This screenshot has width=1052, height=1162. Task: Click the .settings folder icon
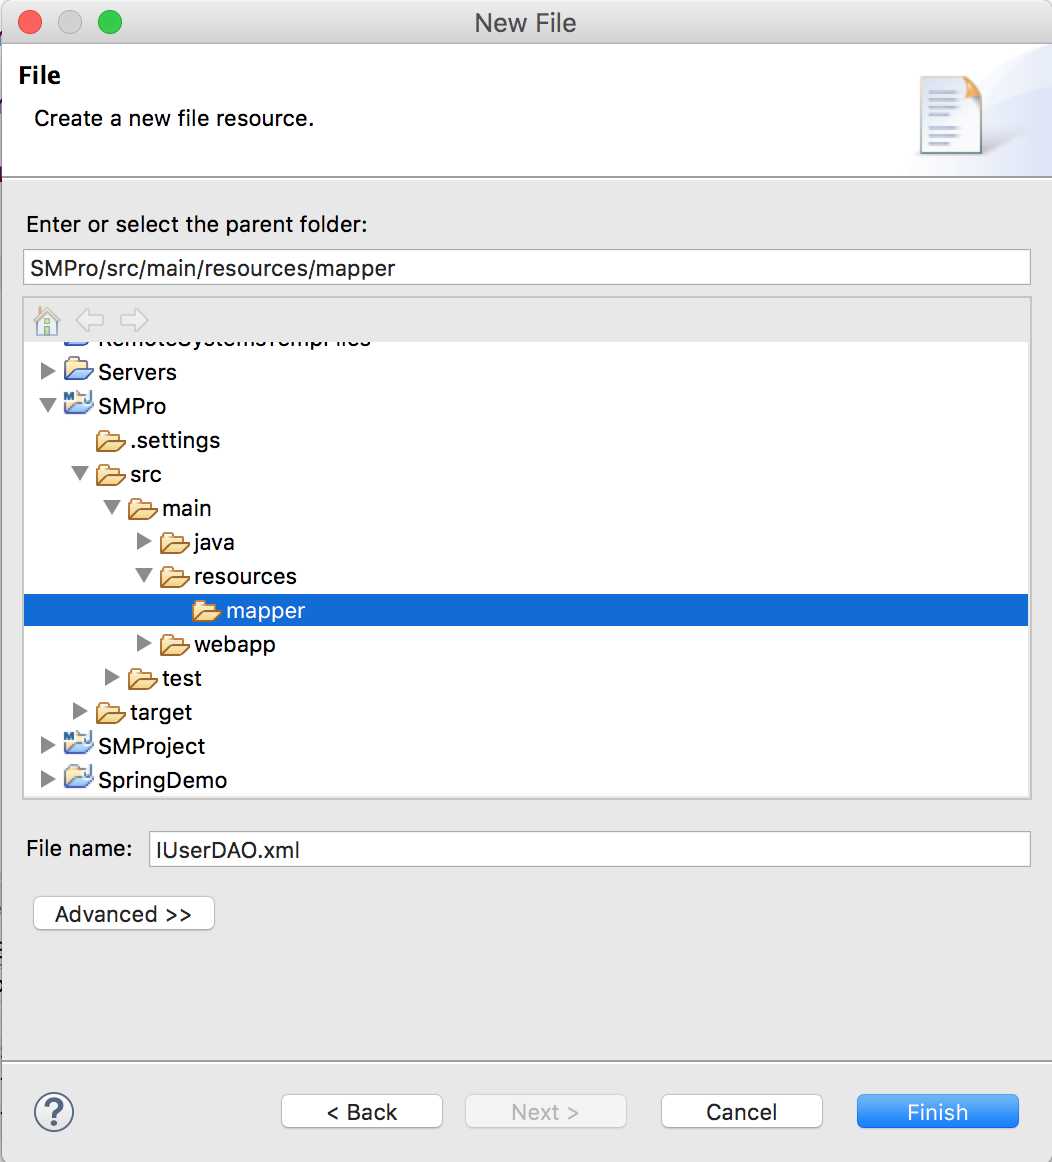[x=111, y=440]
